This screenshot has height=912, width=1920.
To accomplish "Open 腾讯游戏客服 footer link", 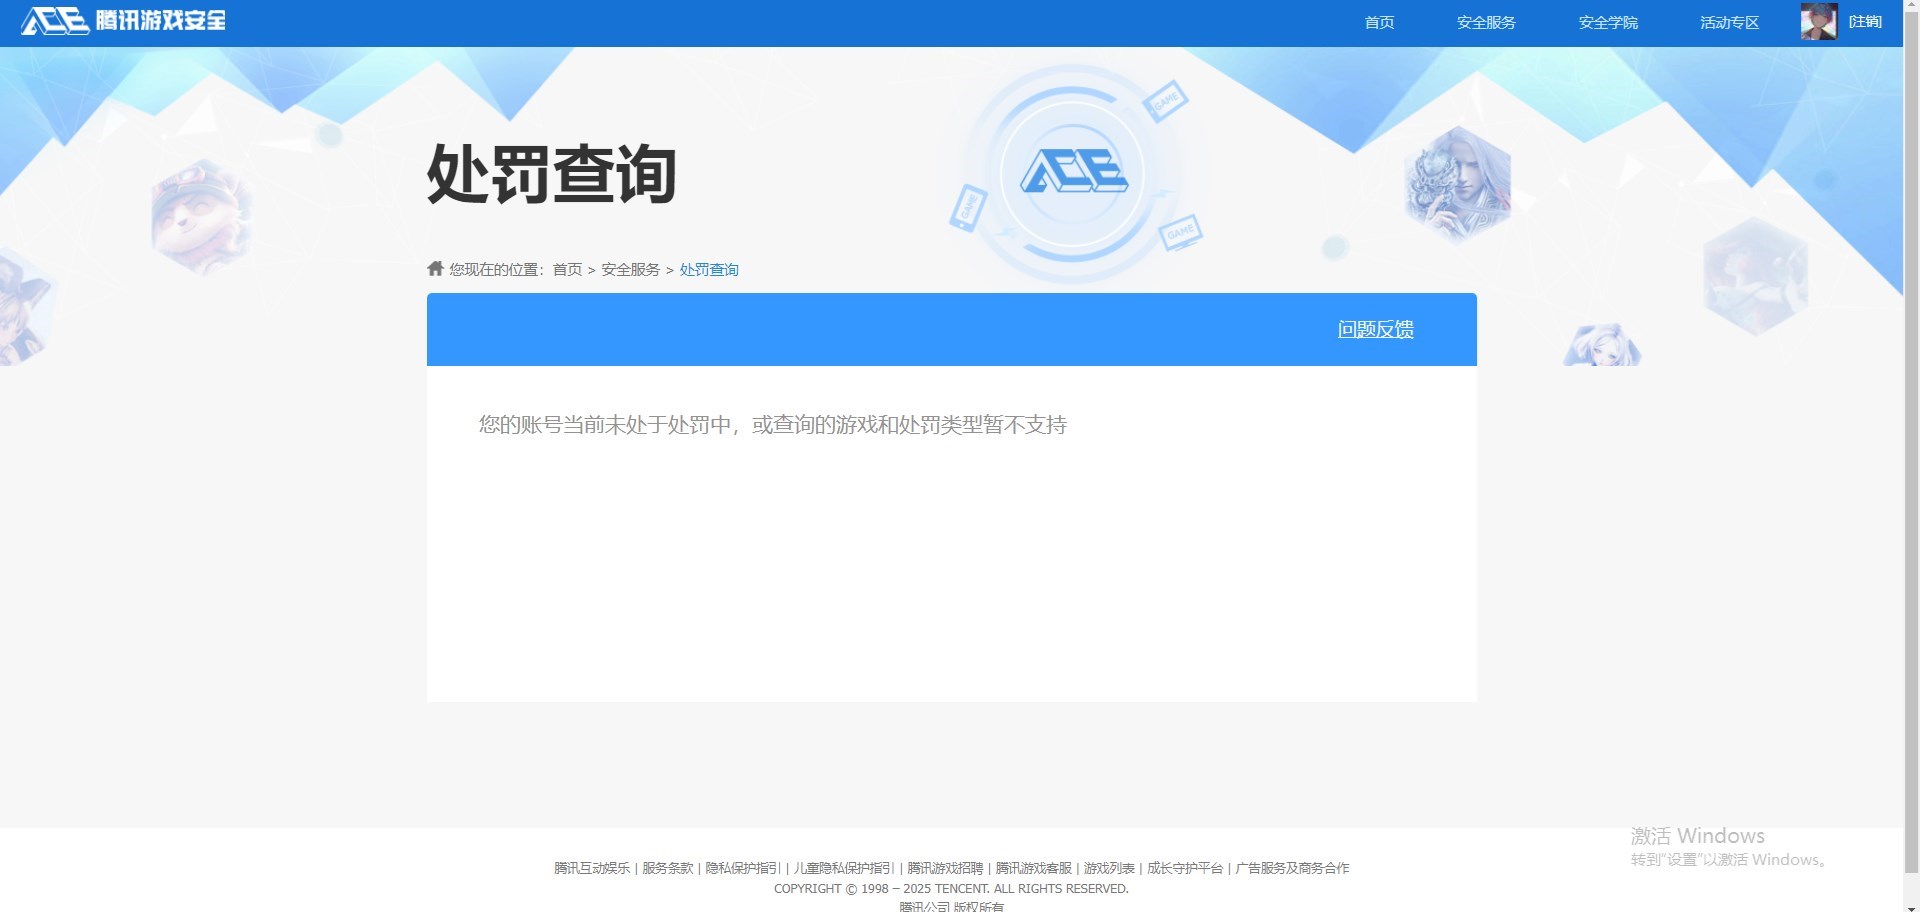I will click(1033, 868).
